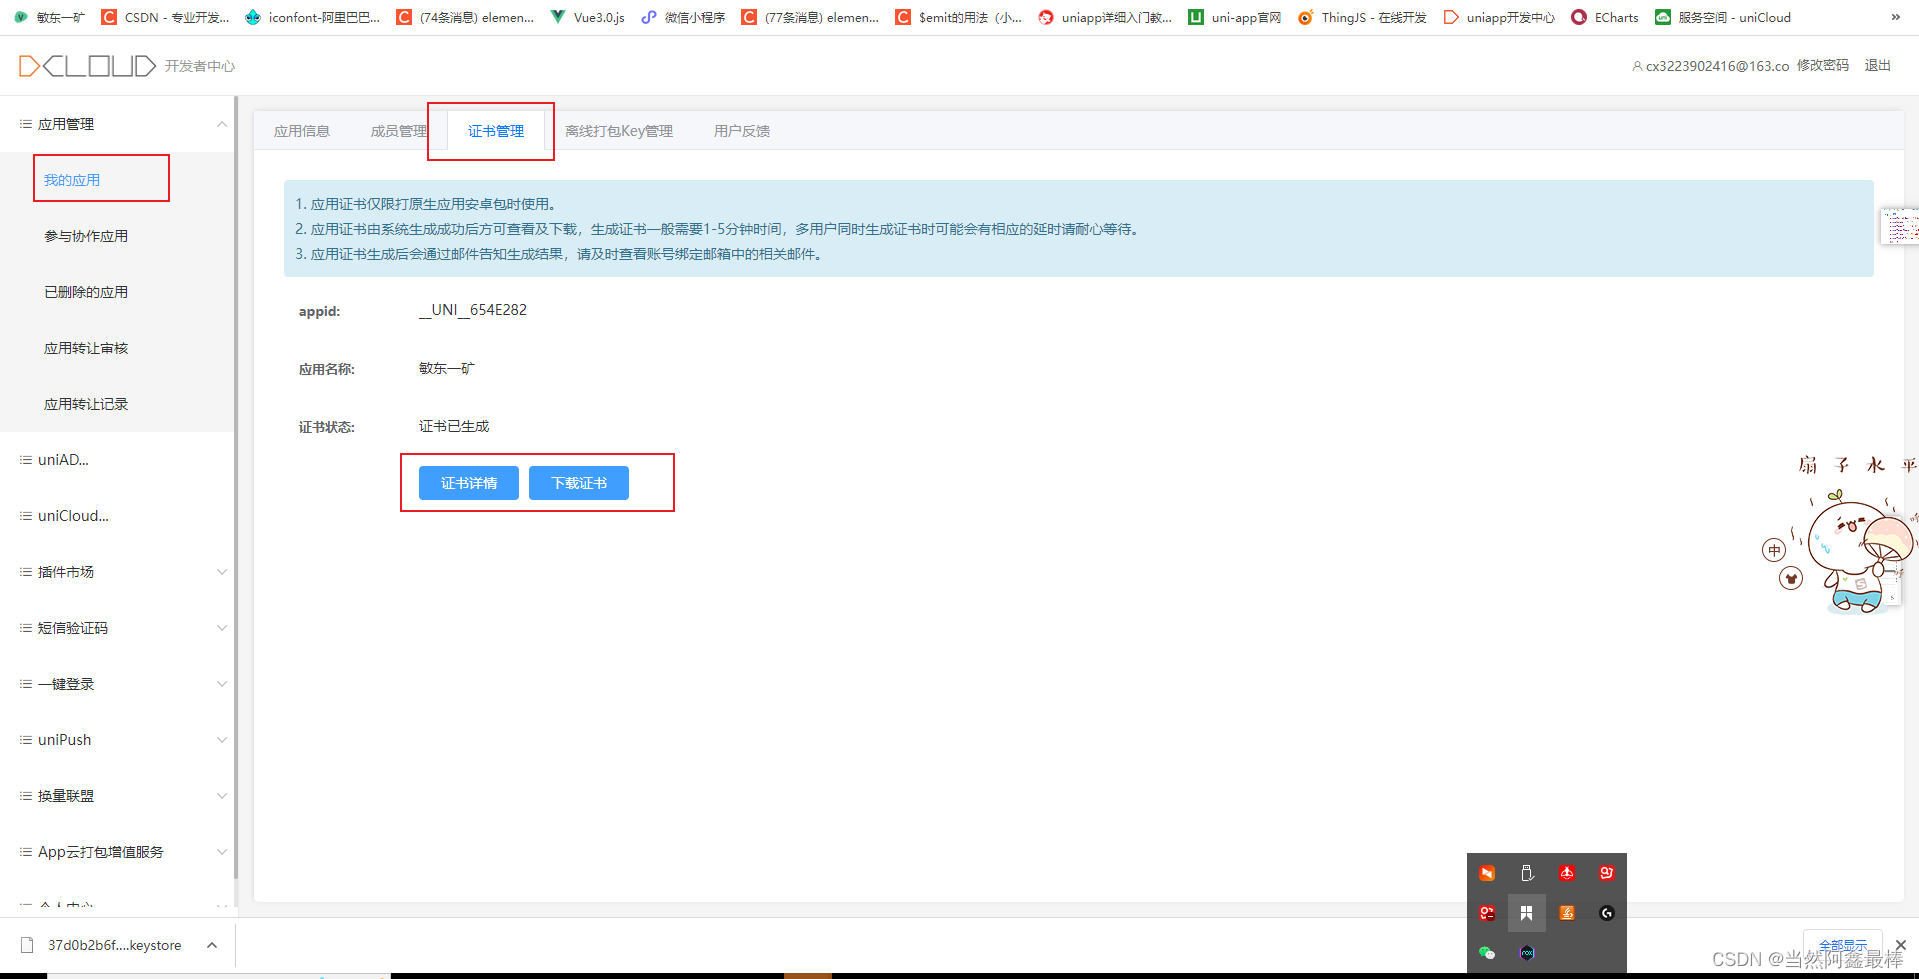1919x979 pixels.
Task: Open the 用户反馈 tab
Action: (x=740, y=130)
